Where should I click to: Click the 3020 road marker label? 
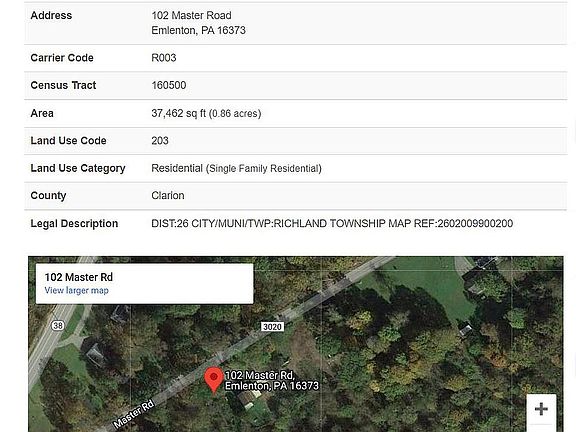coord(272,327)
